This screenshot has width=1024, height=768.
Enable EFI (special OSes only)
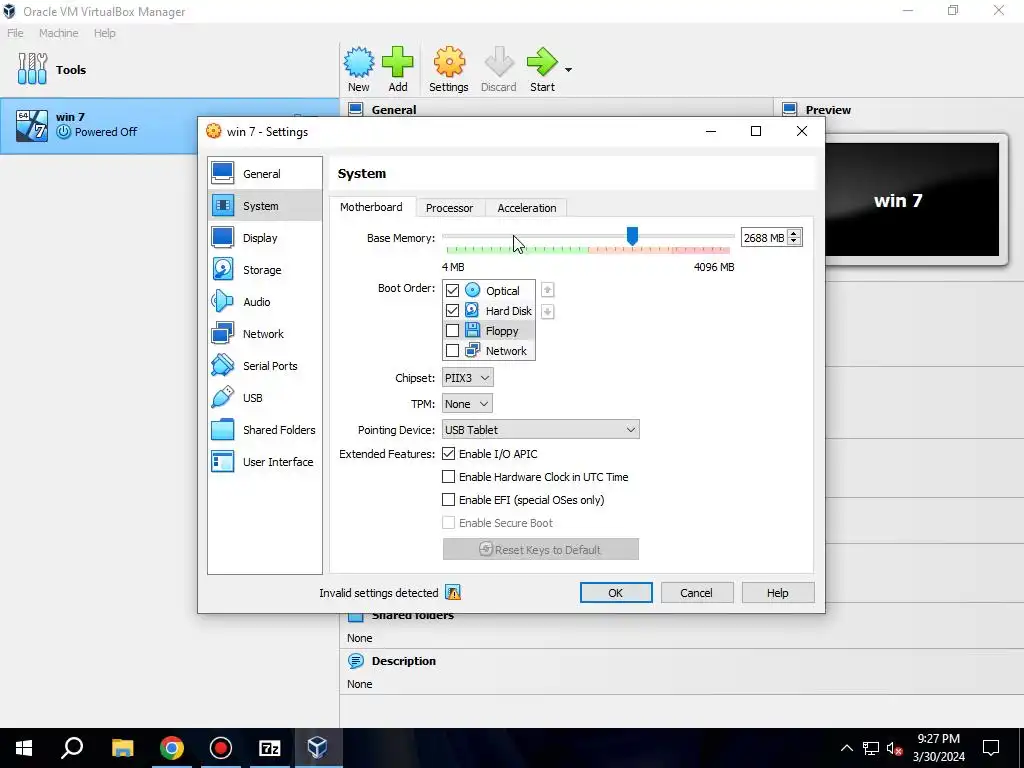click(x=449, y=500)
